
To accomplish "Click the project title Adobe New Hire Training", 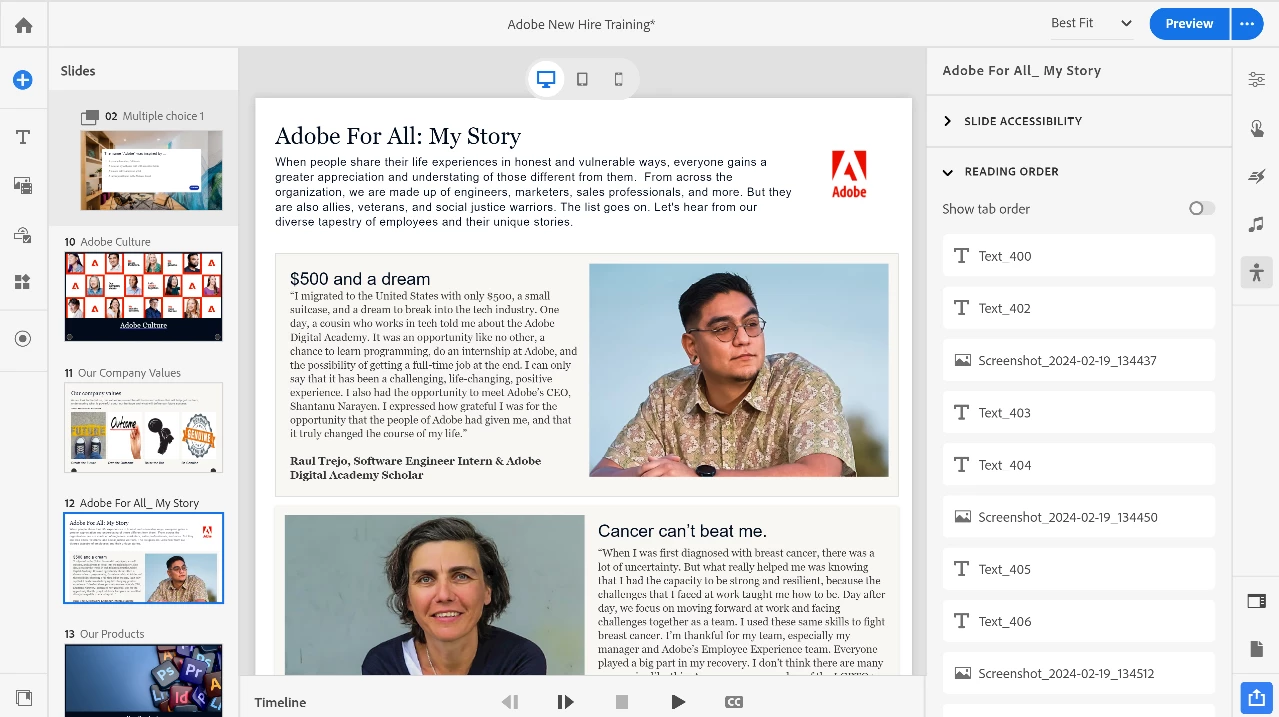I will pos(581,24).
